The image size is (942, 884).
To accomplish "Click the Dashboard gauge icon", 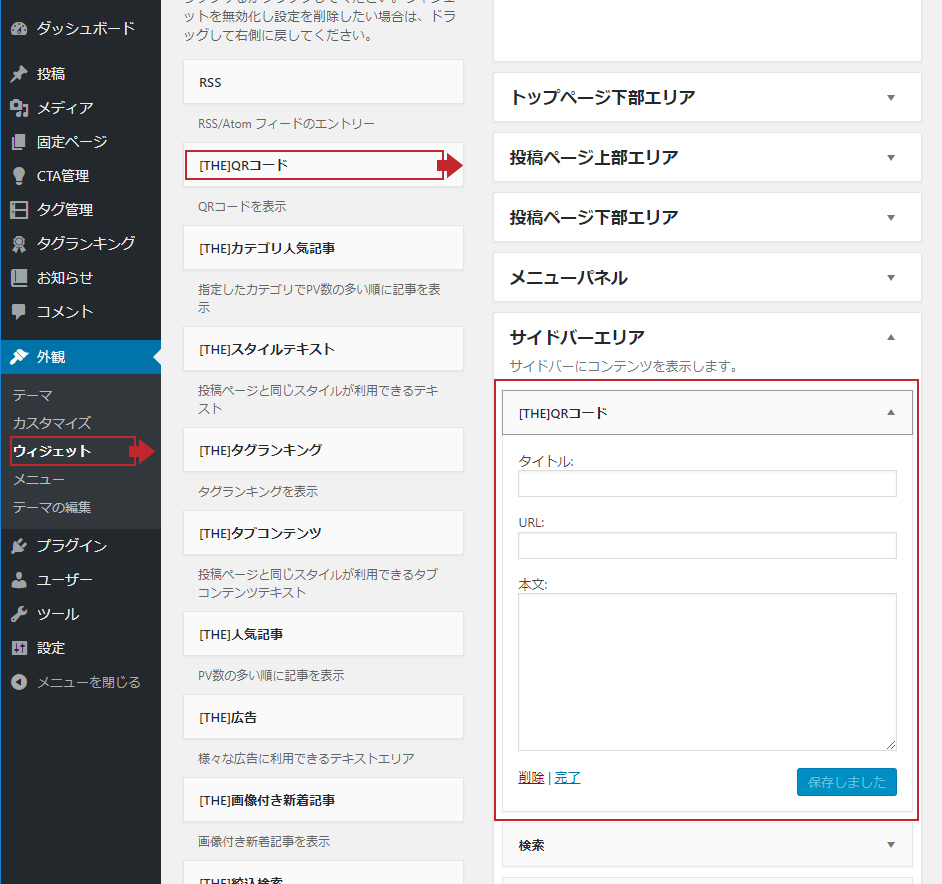I will [x=18, y=29].
